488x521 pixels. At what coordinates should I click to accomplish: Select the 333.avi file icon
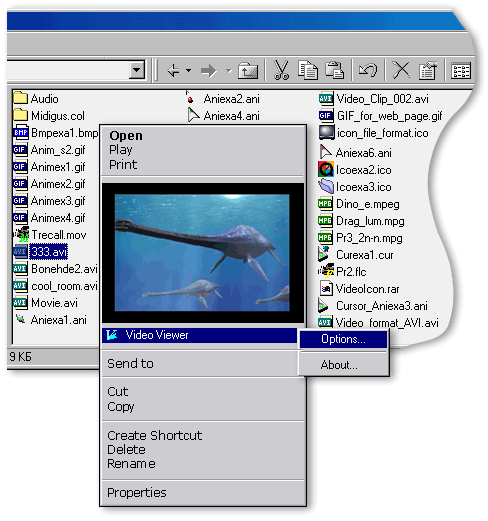point(20,252)
